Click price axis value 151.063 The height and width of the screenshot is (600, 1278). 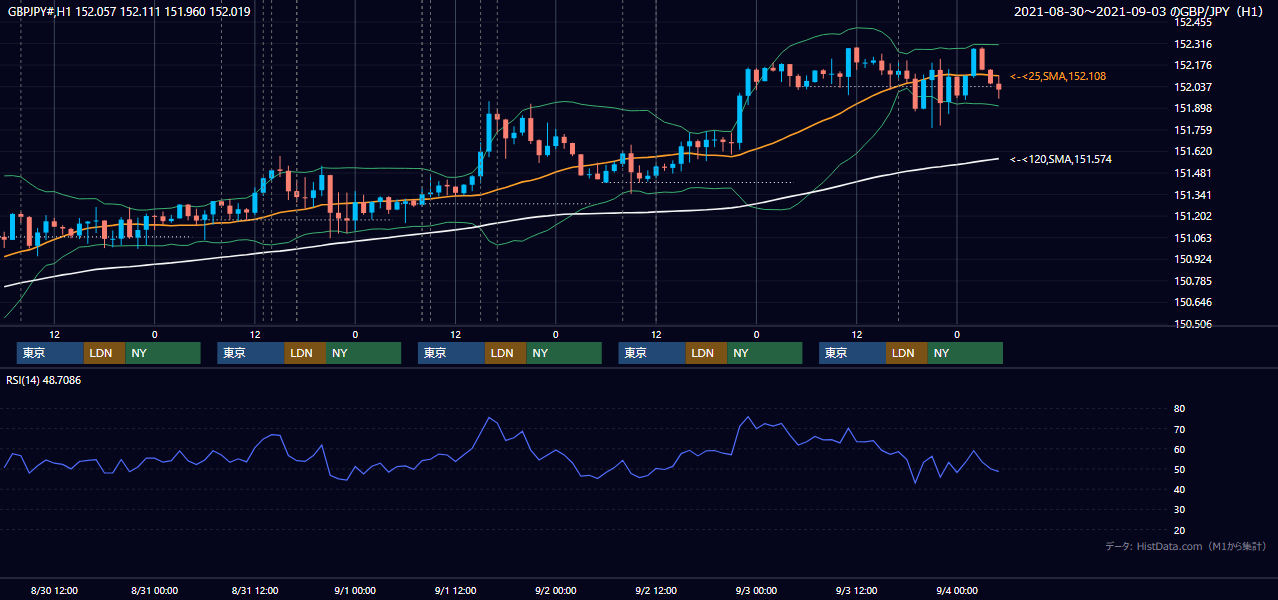click(x=1192, y=238)
